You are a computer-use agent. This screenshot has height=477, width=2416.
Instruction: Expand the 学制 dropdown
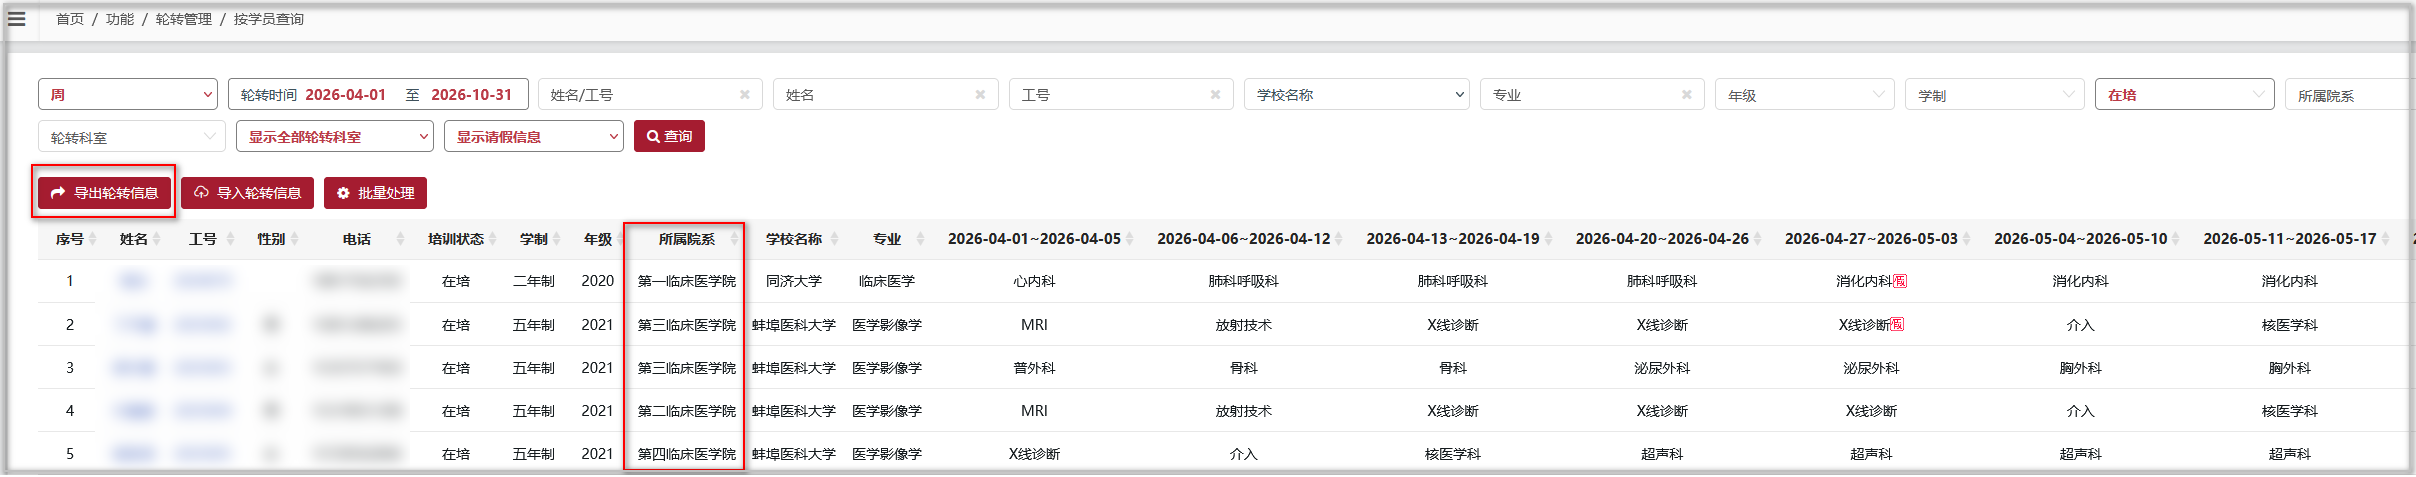coord(1995,95)
